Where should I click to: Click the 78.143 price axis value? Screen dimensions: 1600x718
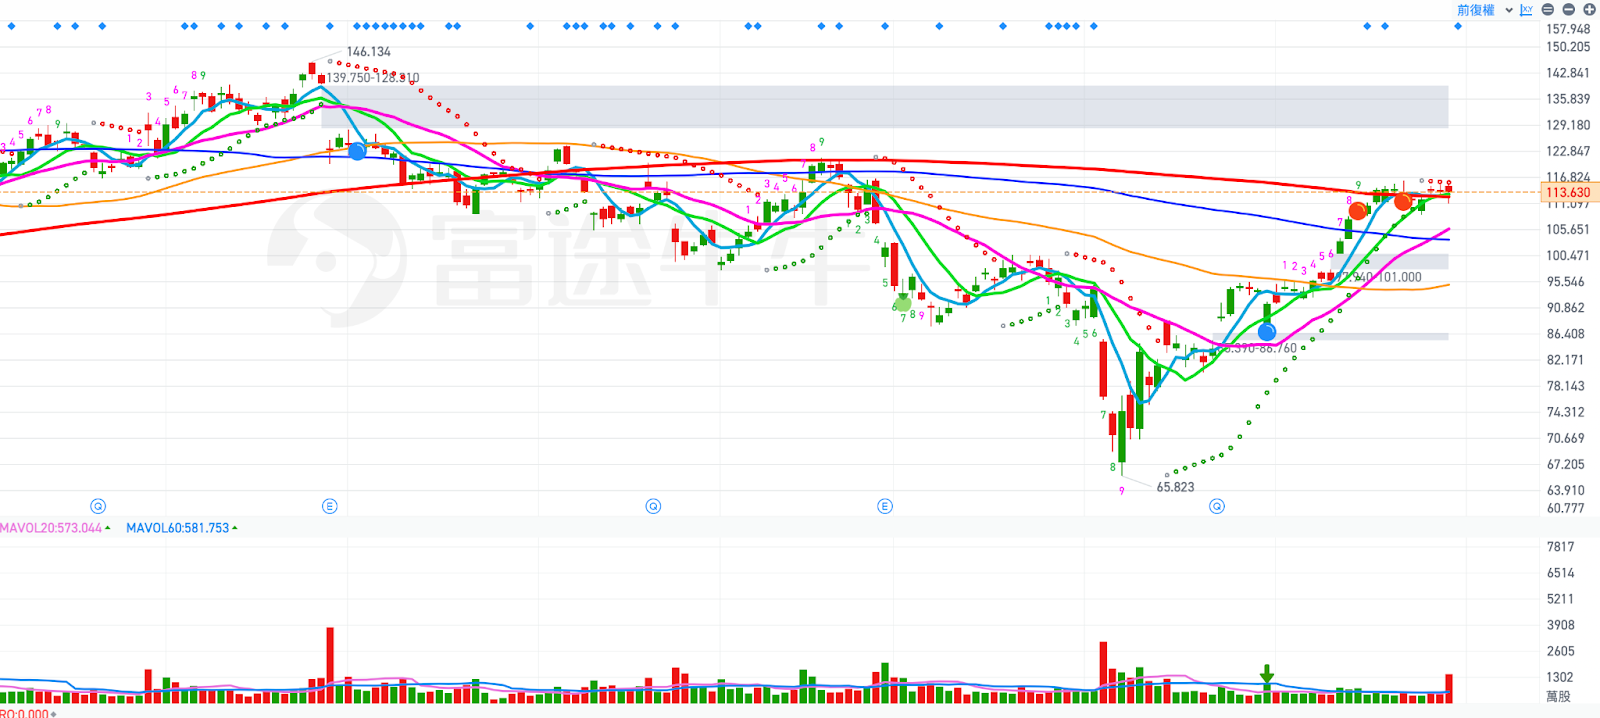coord(1566,386)
